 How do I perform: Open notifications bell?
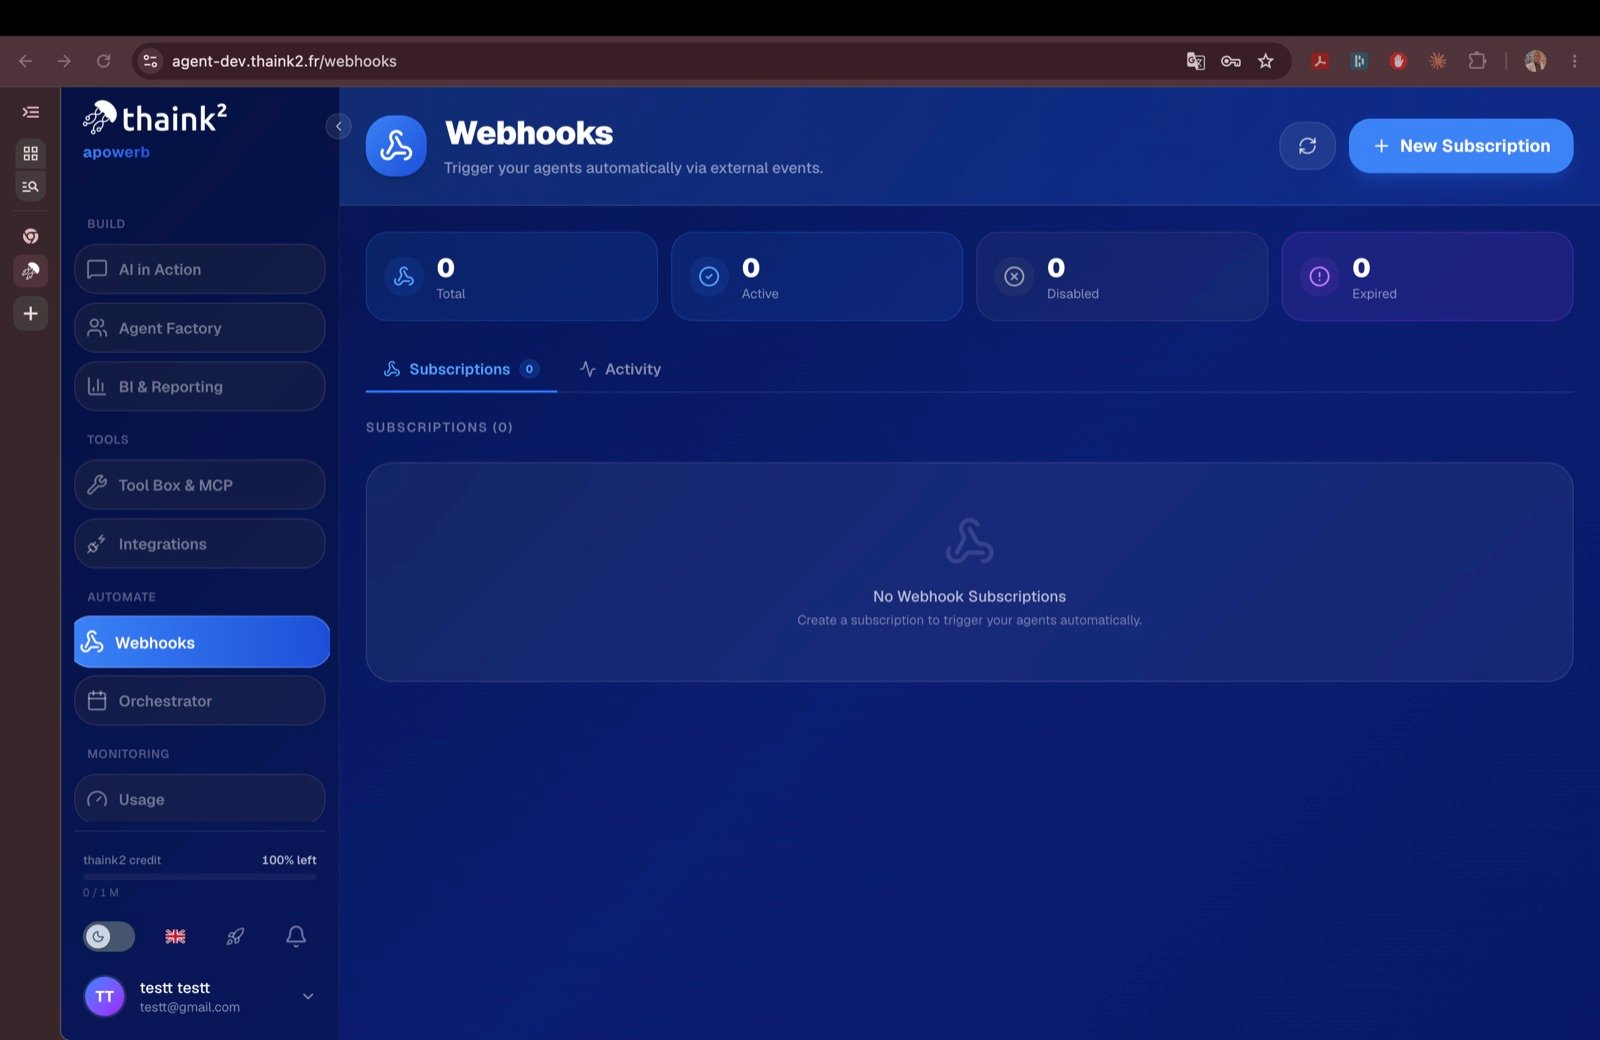(x=296, y=936)
